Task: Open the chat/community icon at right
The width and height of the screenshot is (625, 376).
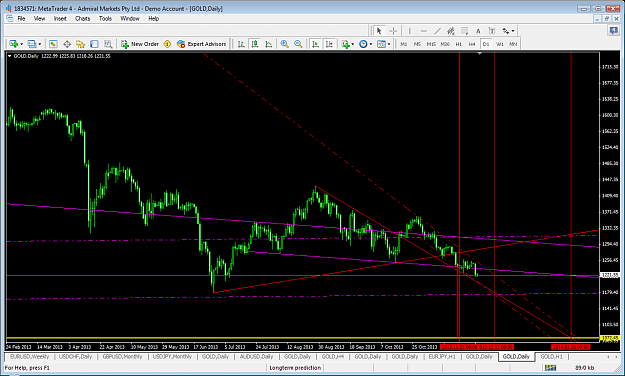Action: pyautogui.click(x=613, y=30)
